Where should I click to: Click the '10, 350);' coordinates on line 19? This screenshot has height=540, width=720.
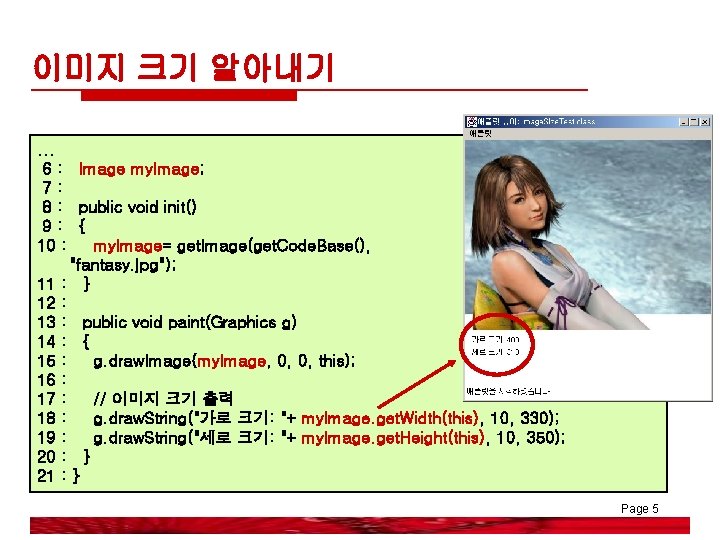click(530, 438)
